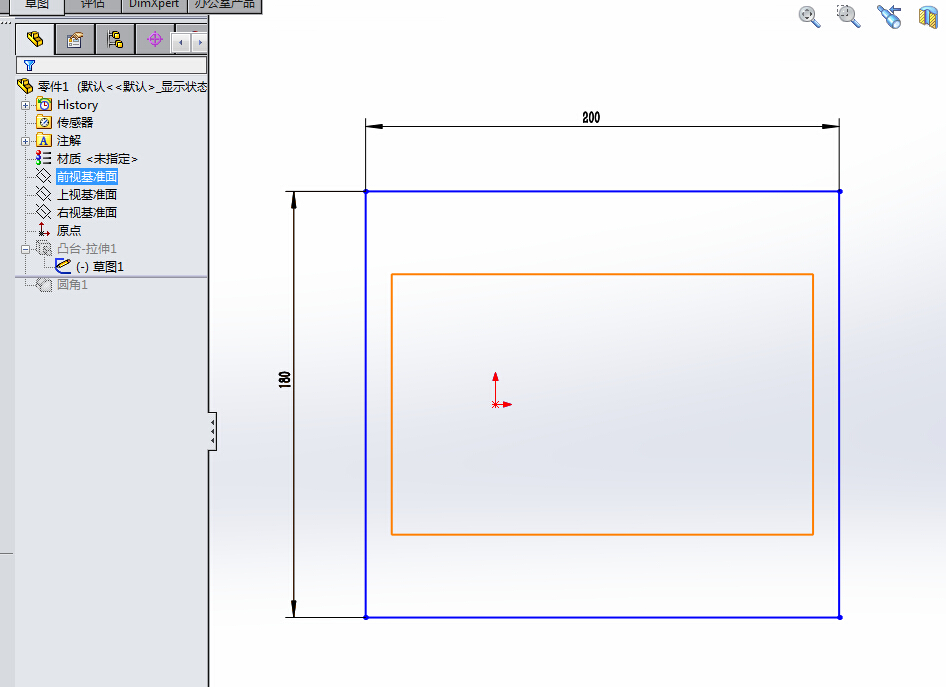Select the blue bottom sketch line

point(603,617)
